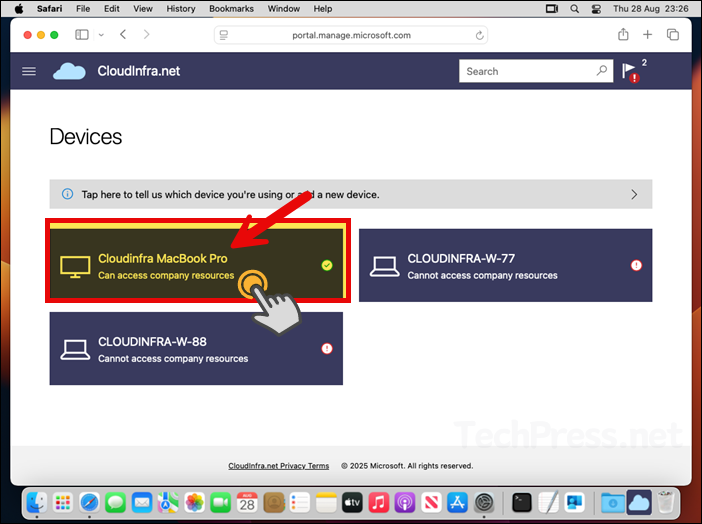
Task: Open Control Center in menu bar
Action: (x=596, y=9)
